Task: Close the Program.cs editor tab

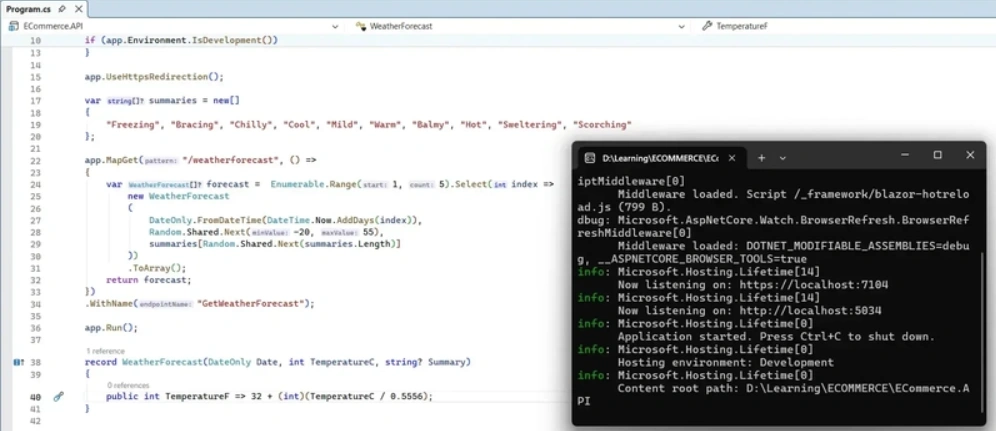Action: [x=78, y=9]
